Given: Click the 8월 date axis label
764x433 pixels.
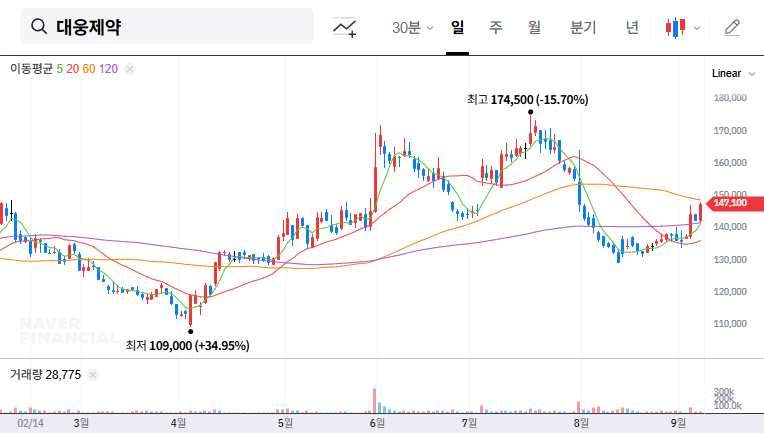Looking at the screenshot, I should [x=581, y=423].
